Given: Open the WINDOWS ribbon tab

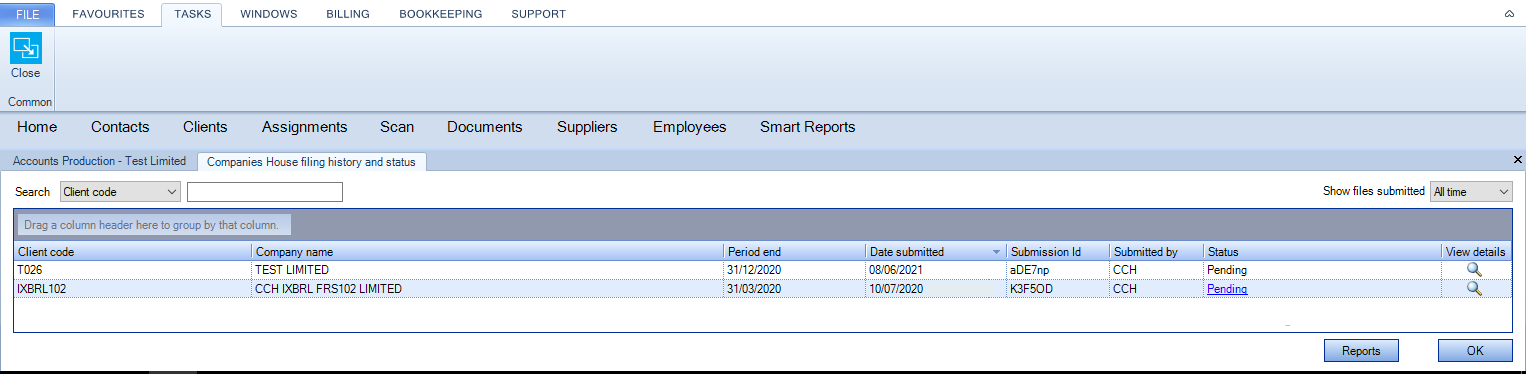Looking at the screenshot, I should (x=268, y=14).
